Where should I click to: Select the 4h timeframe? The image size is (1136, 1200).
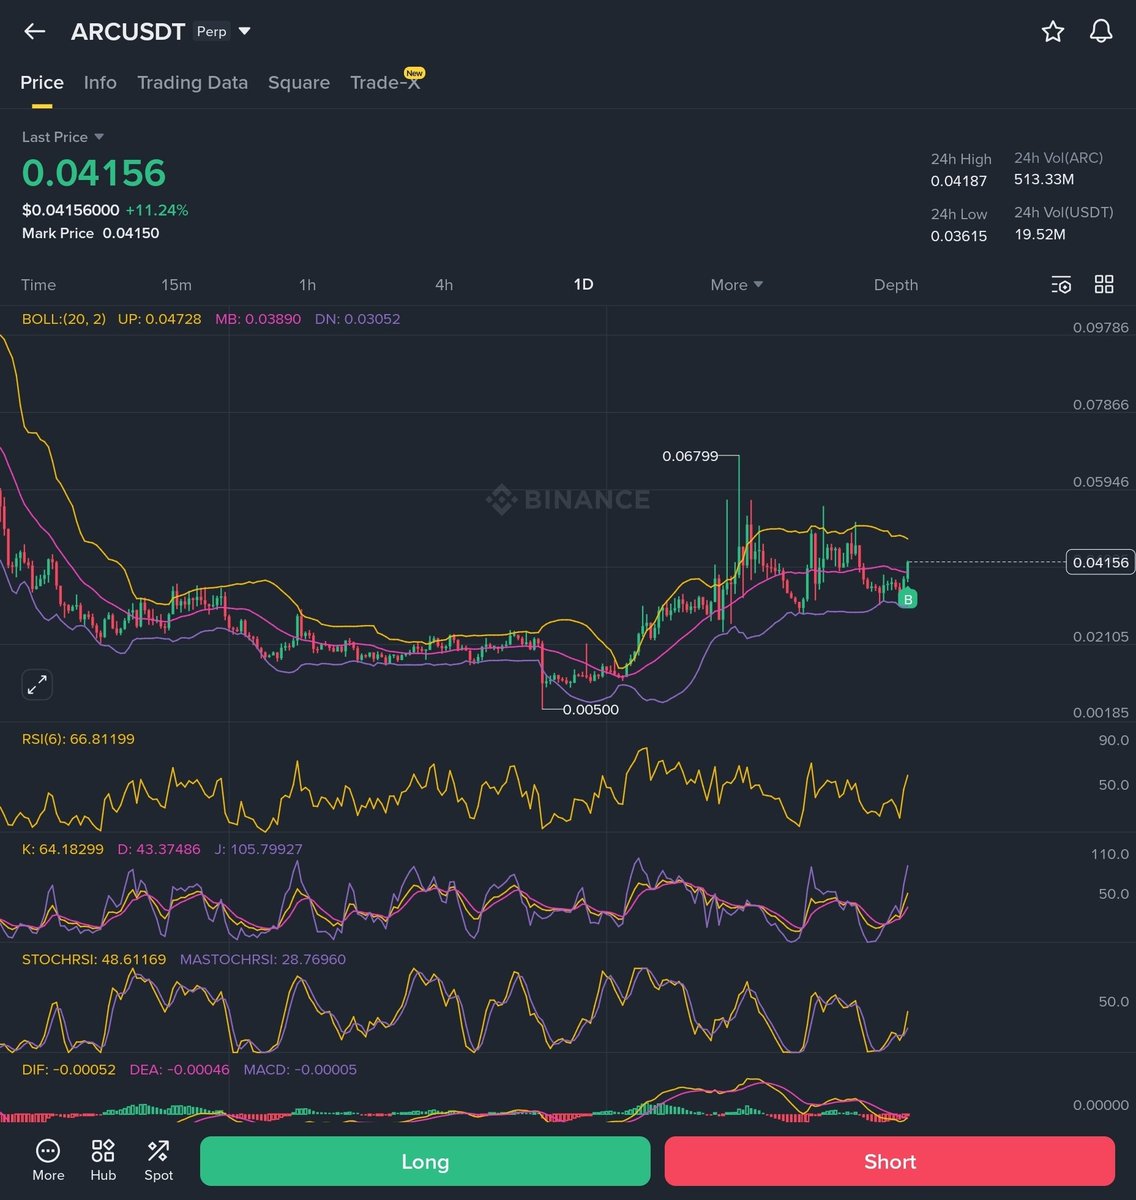(444, 285)
